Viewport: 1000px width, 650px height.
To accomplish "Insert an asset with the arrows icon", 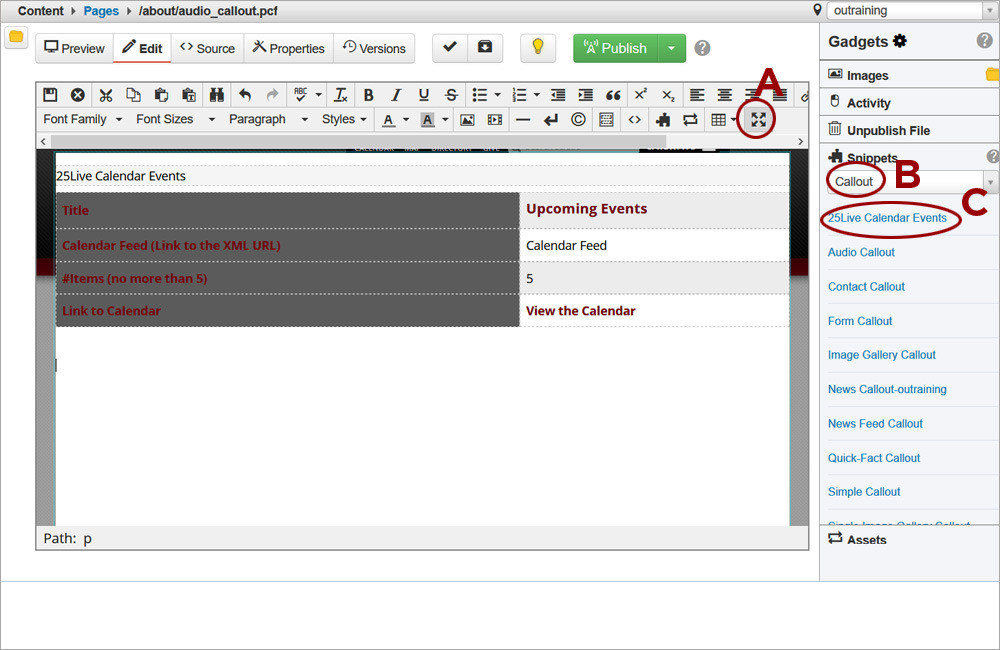I will coord(690,120).
